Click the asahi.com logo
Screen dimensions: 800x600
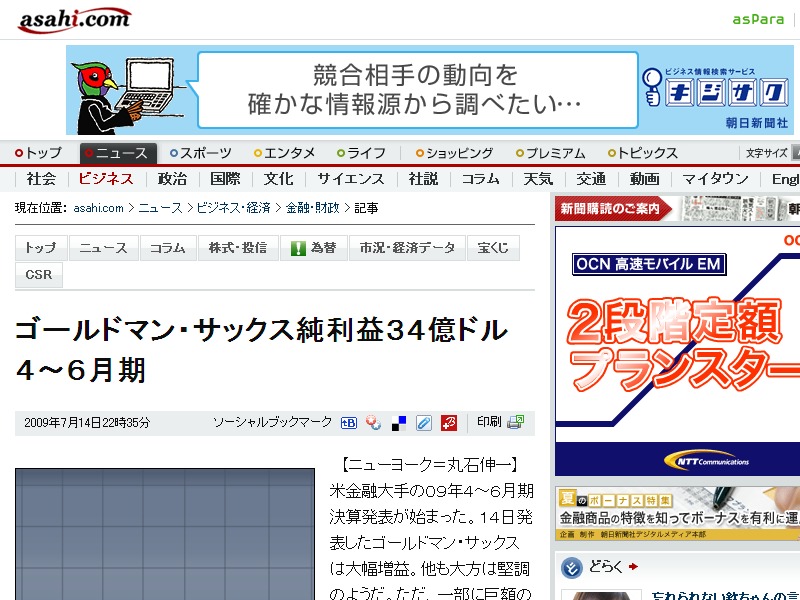tap(74, 20)
